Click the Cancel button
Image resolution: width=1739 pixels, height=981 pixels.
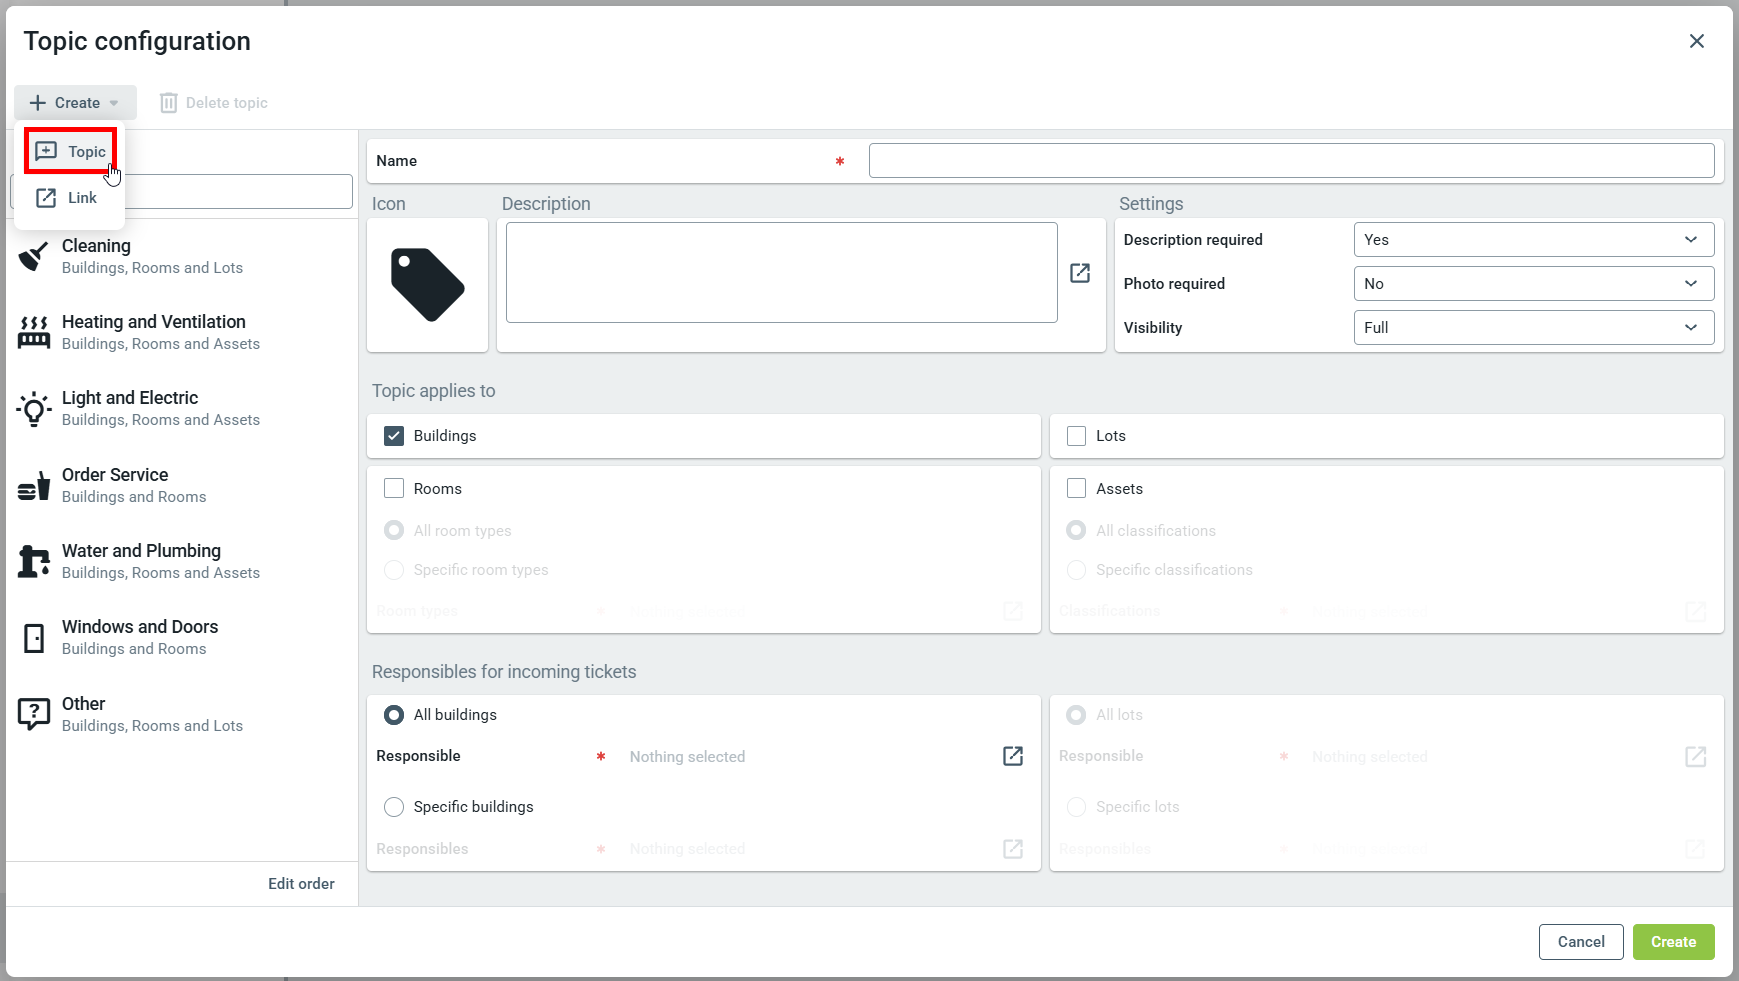click(x=1580, y=942)
